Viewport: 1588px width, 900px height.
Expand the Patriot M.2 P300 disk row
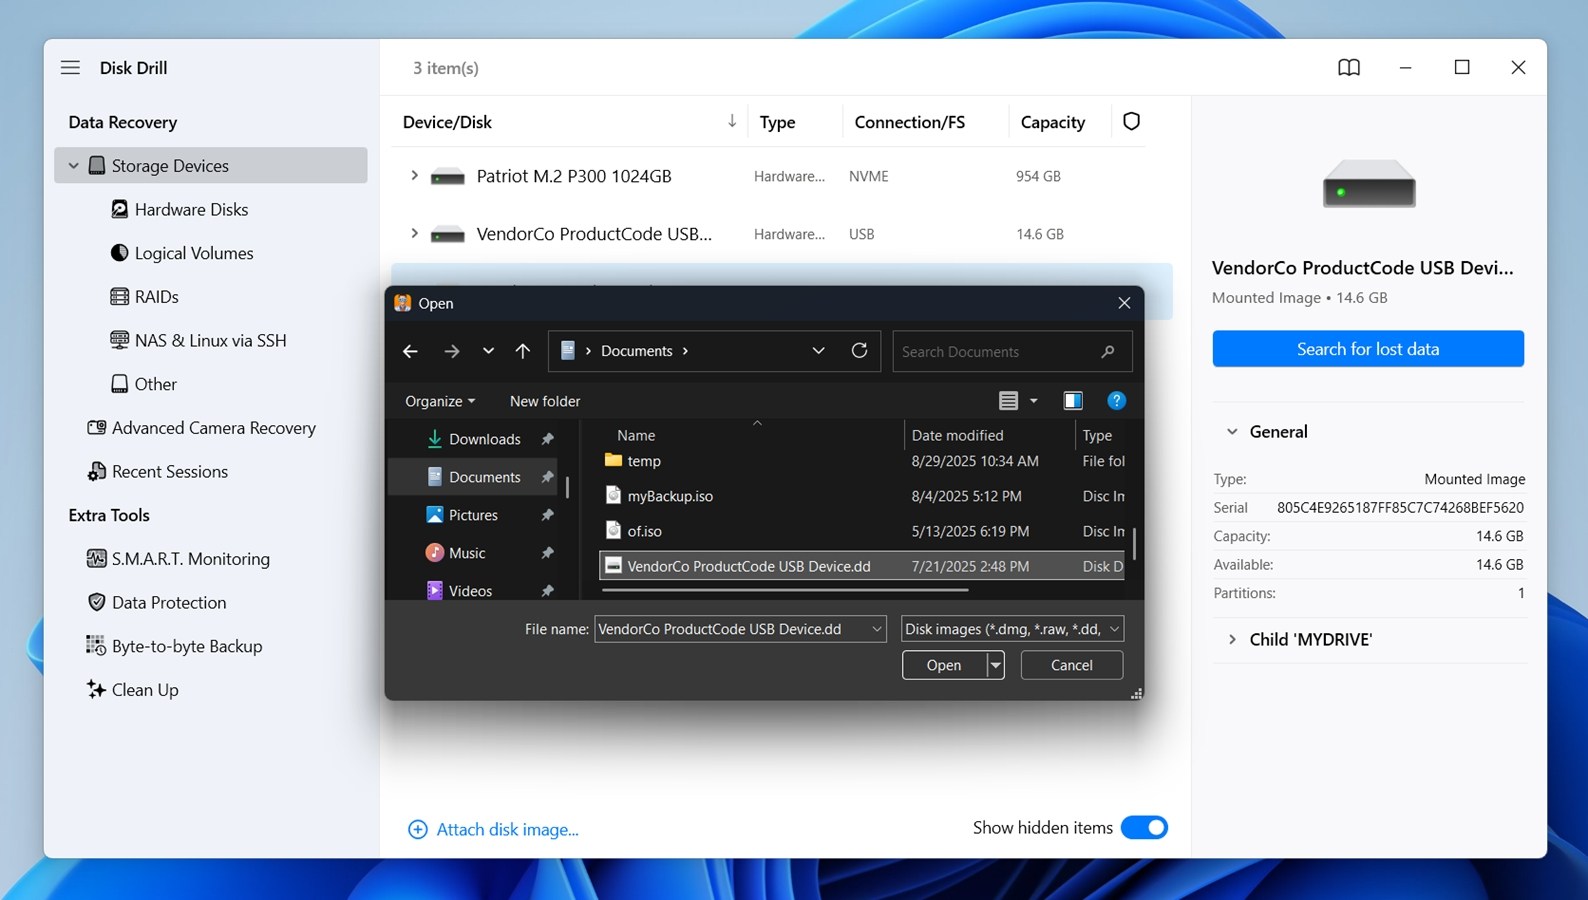click(x=414, y=176)
